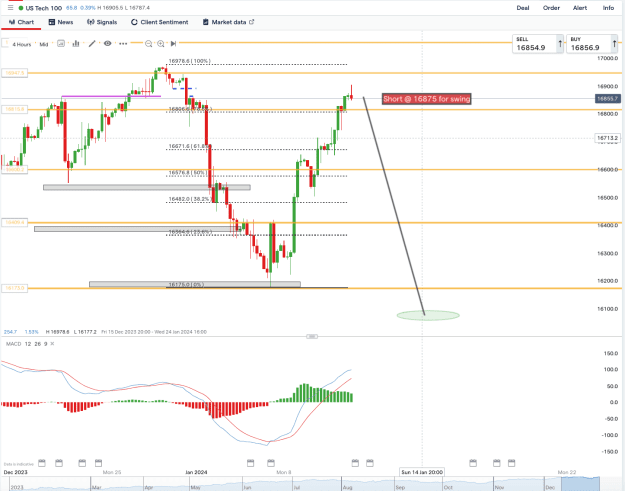
Task: Click the leftmost calendar event marker
Action: pyautogui.click(x=41, y=463)
